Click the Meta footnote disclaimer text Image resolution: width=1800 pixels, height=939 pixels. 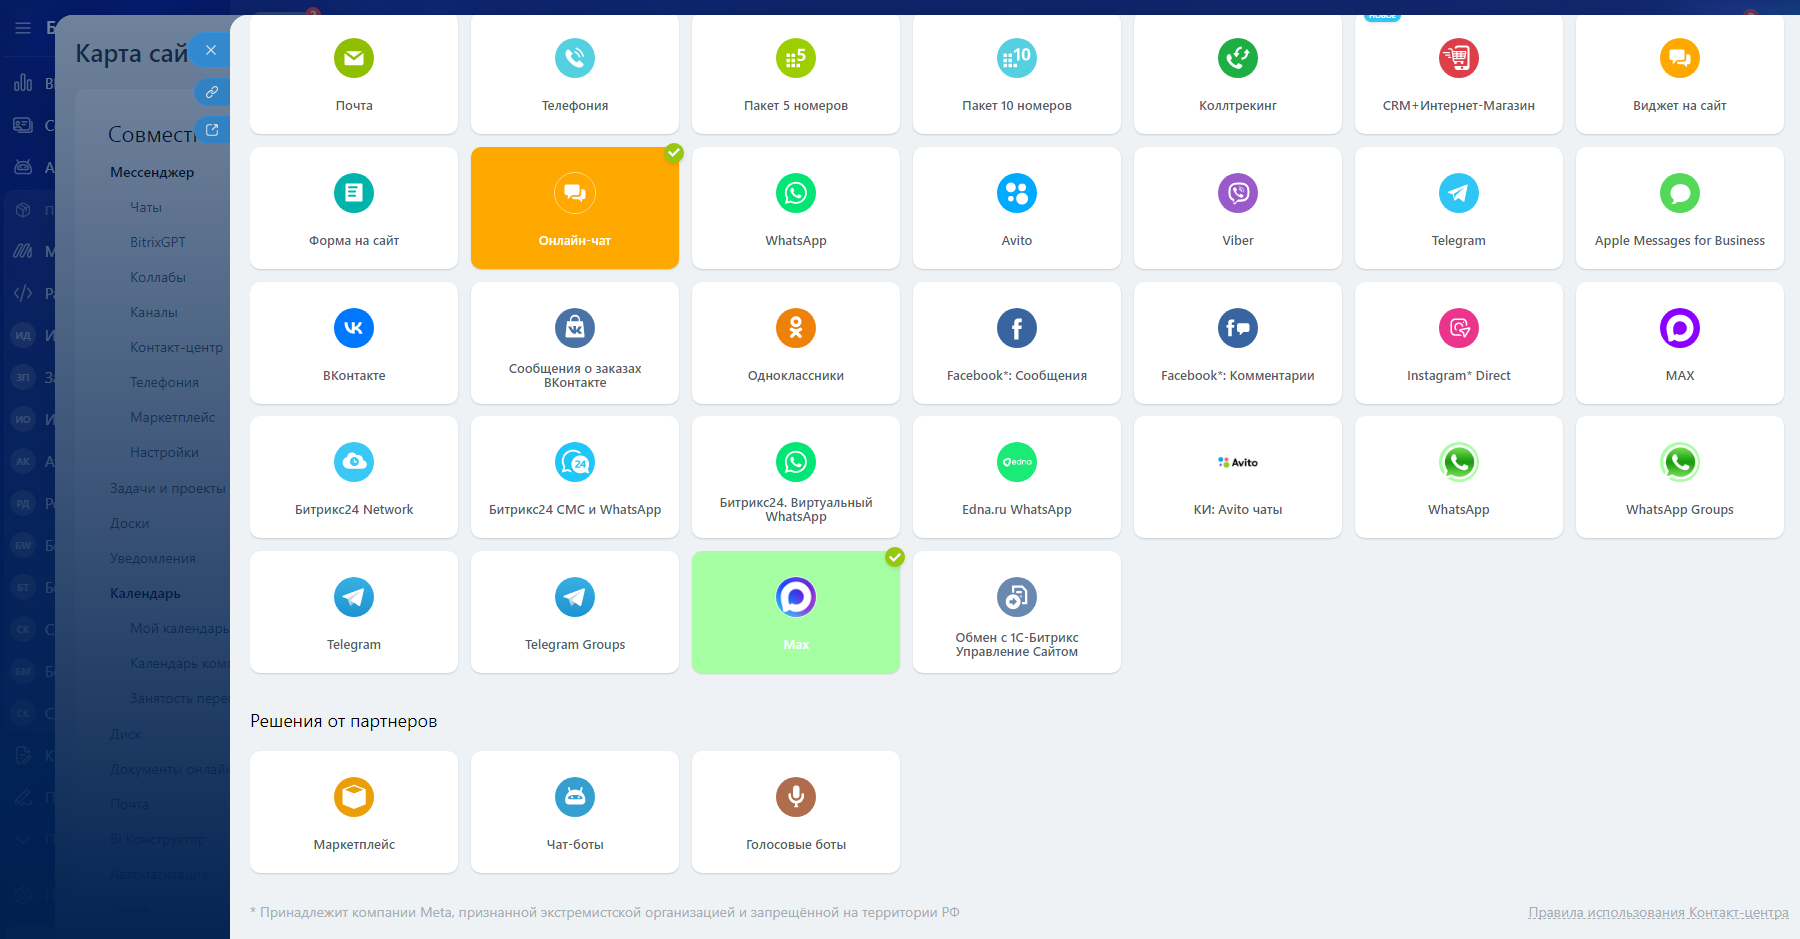605,912
